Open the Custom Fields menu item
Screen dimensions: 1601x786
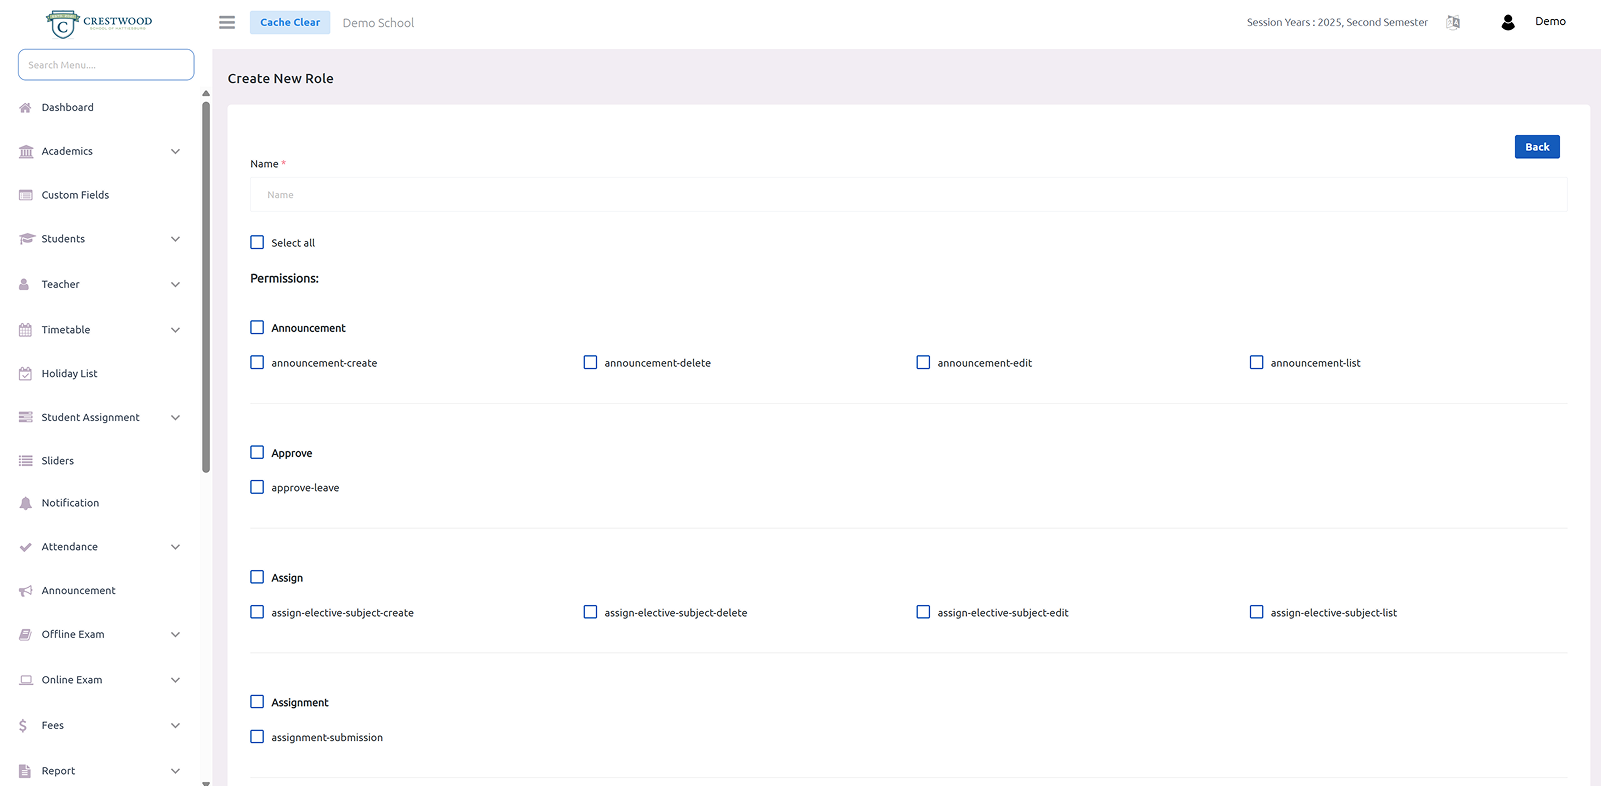[x=75, y=195]
